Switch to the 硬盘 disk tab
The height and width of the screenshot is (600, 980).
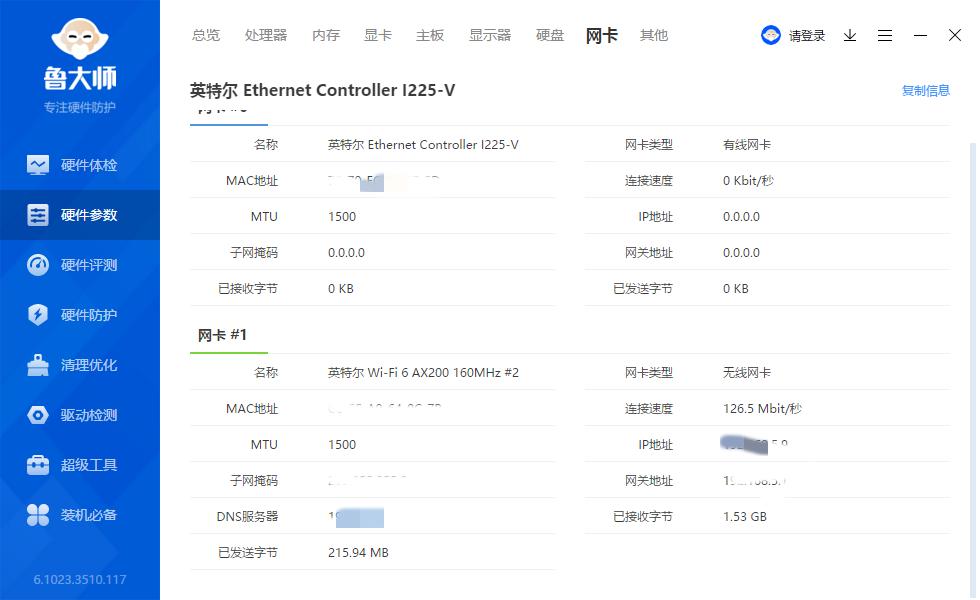coord(550,35)
